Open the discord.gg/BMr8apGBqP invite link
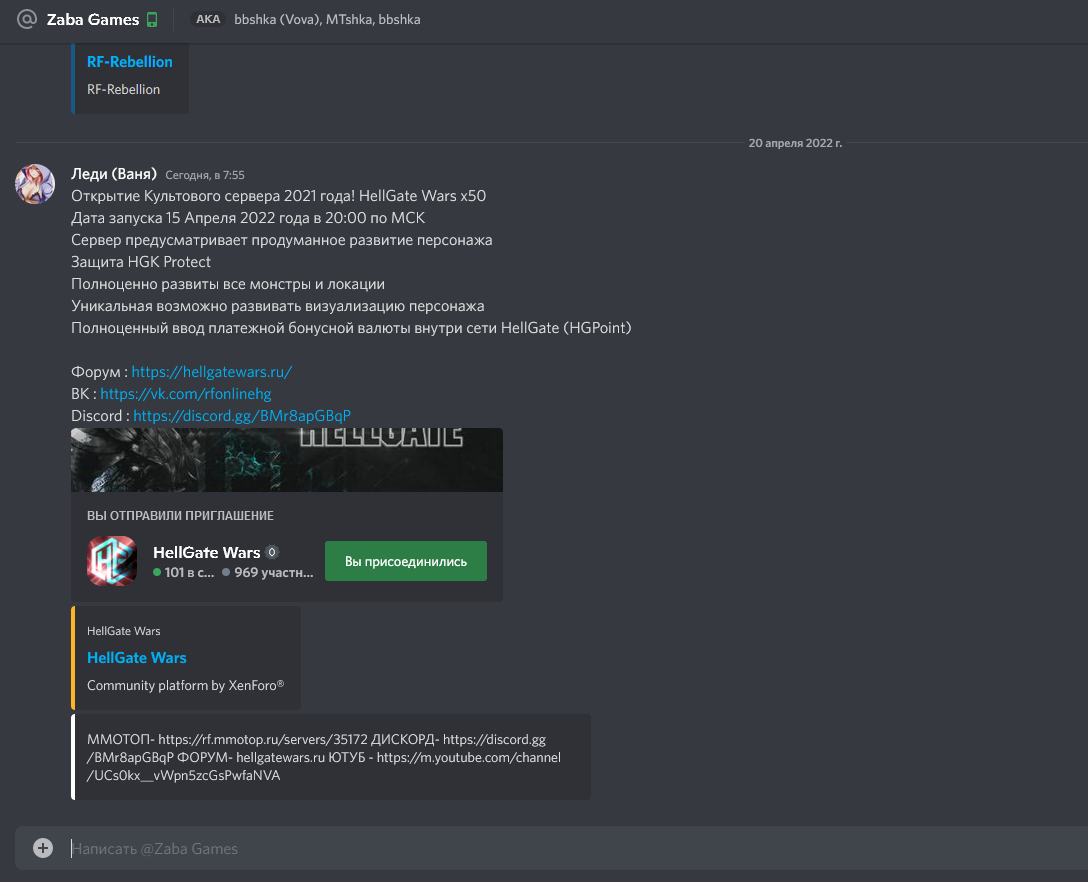 coord(242,416)
